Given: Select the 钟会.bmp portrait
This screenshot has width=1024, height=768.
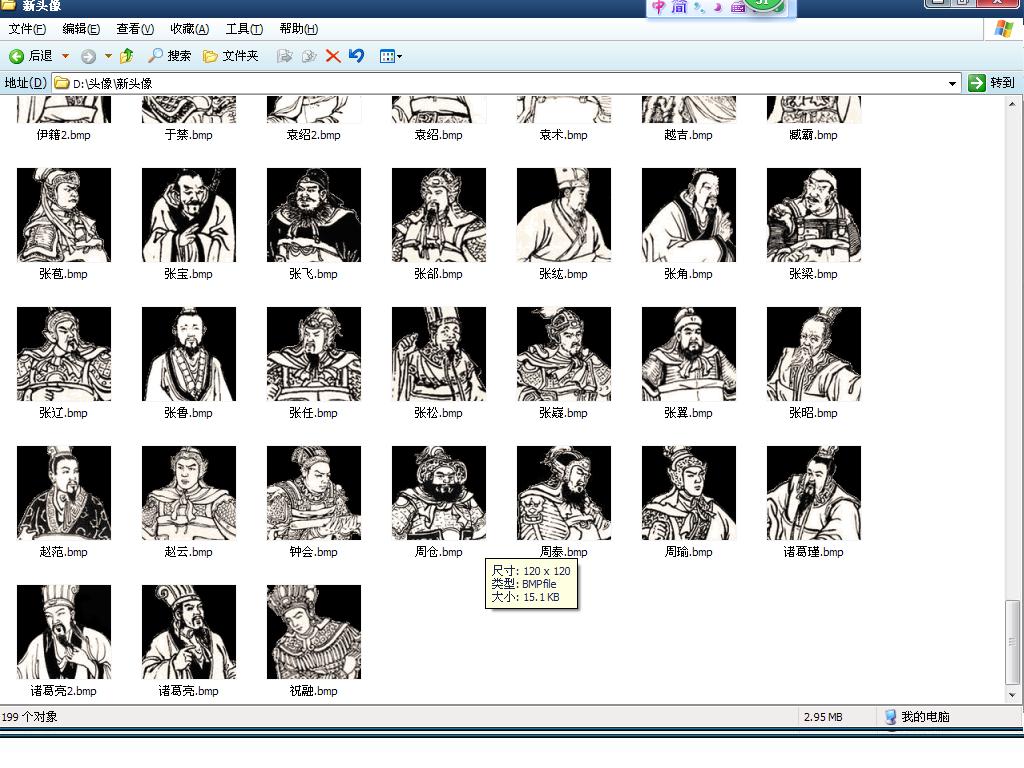Looking at the screenshot, I should [x=314, y=493].
